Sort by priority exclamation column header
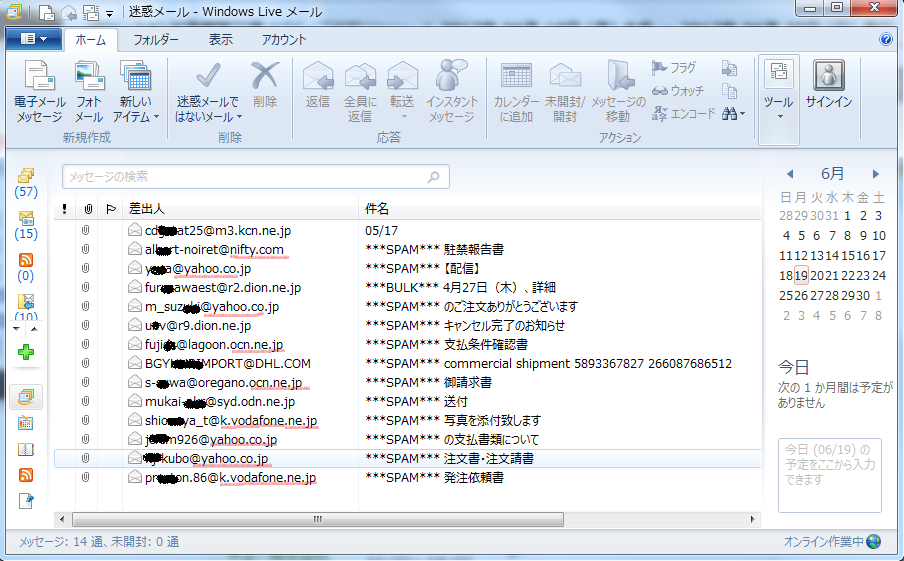The width and height of the screenshot is (904, 561). click(65, 209)
